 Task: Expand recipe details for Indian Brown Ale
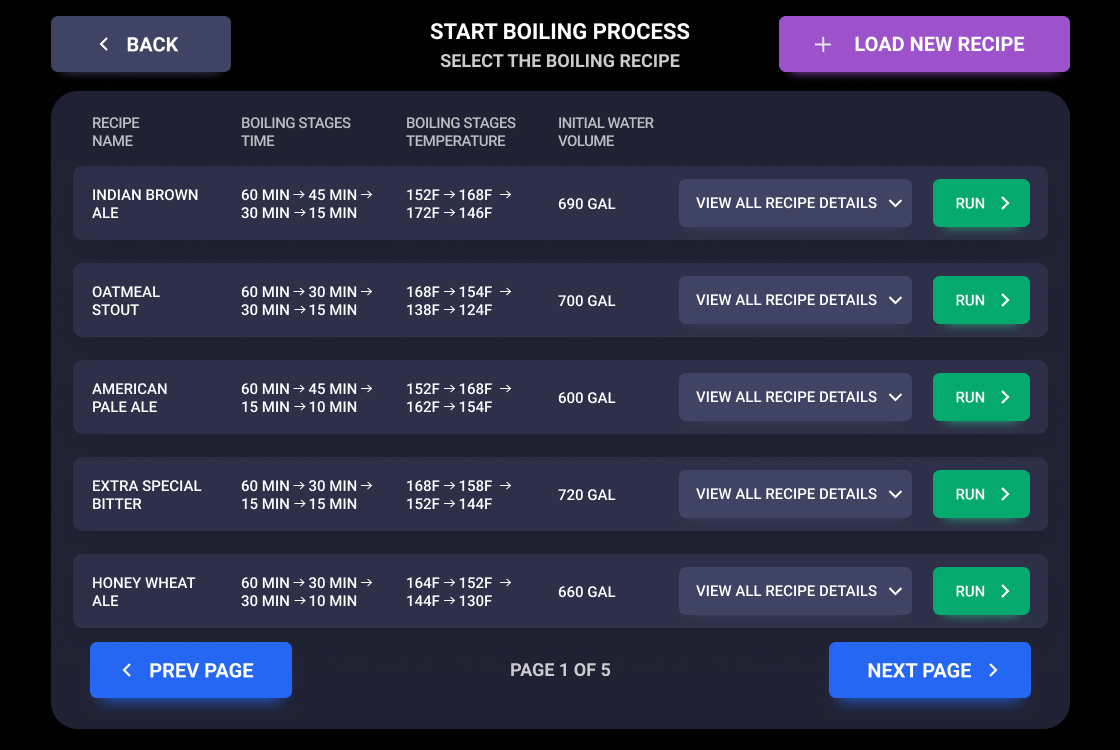coord(795,203)
